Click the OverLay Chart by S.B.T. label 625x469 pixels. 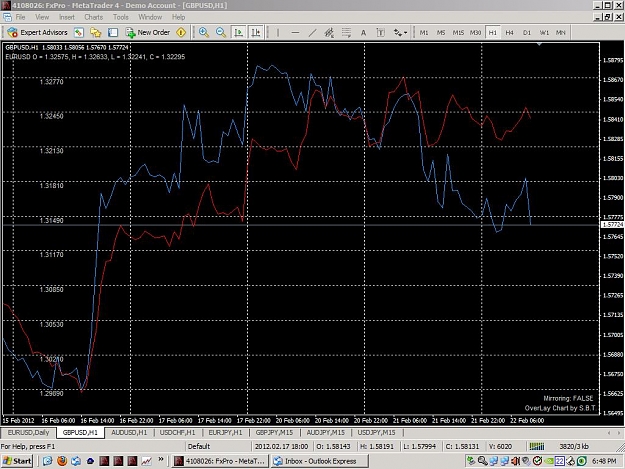pos(560,408)
